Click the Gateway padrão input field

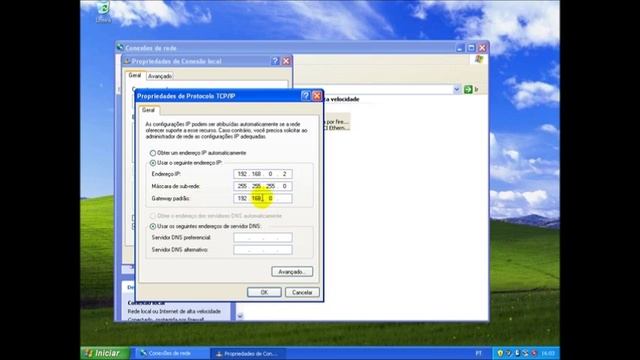point(263,198)
